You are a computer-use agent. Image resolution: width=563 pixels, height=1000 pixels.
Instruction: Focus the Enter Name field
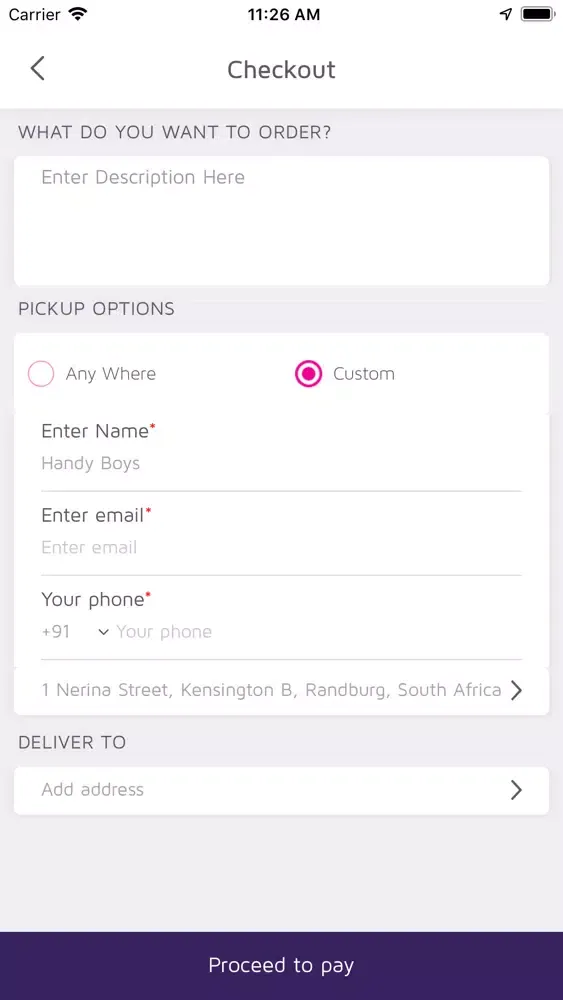coord(281,463)
